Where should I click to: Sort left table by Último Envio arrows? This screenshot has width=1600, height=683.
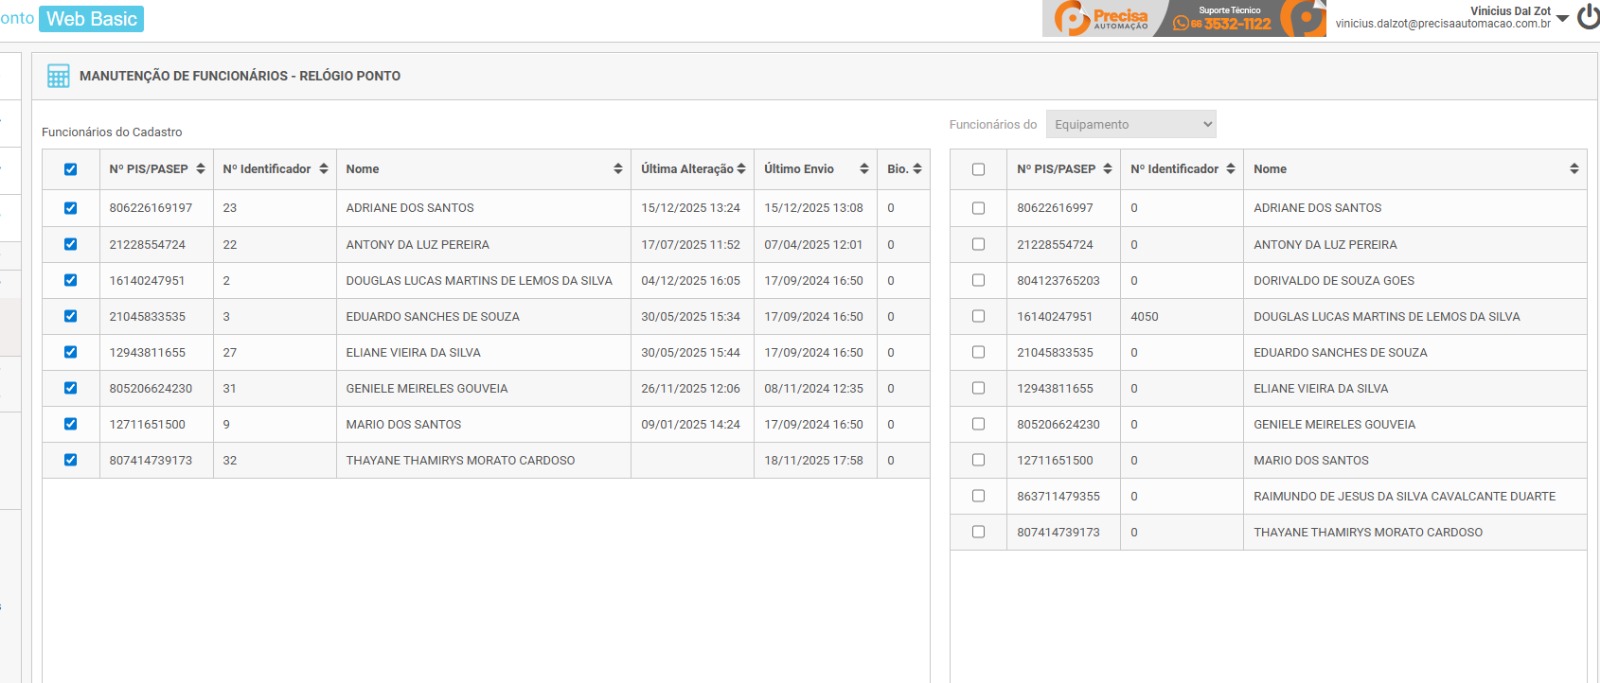pyautogui.click(x=864, y=169)
